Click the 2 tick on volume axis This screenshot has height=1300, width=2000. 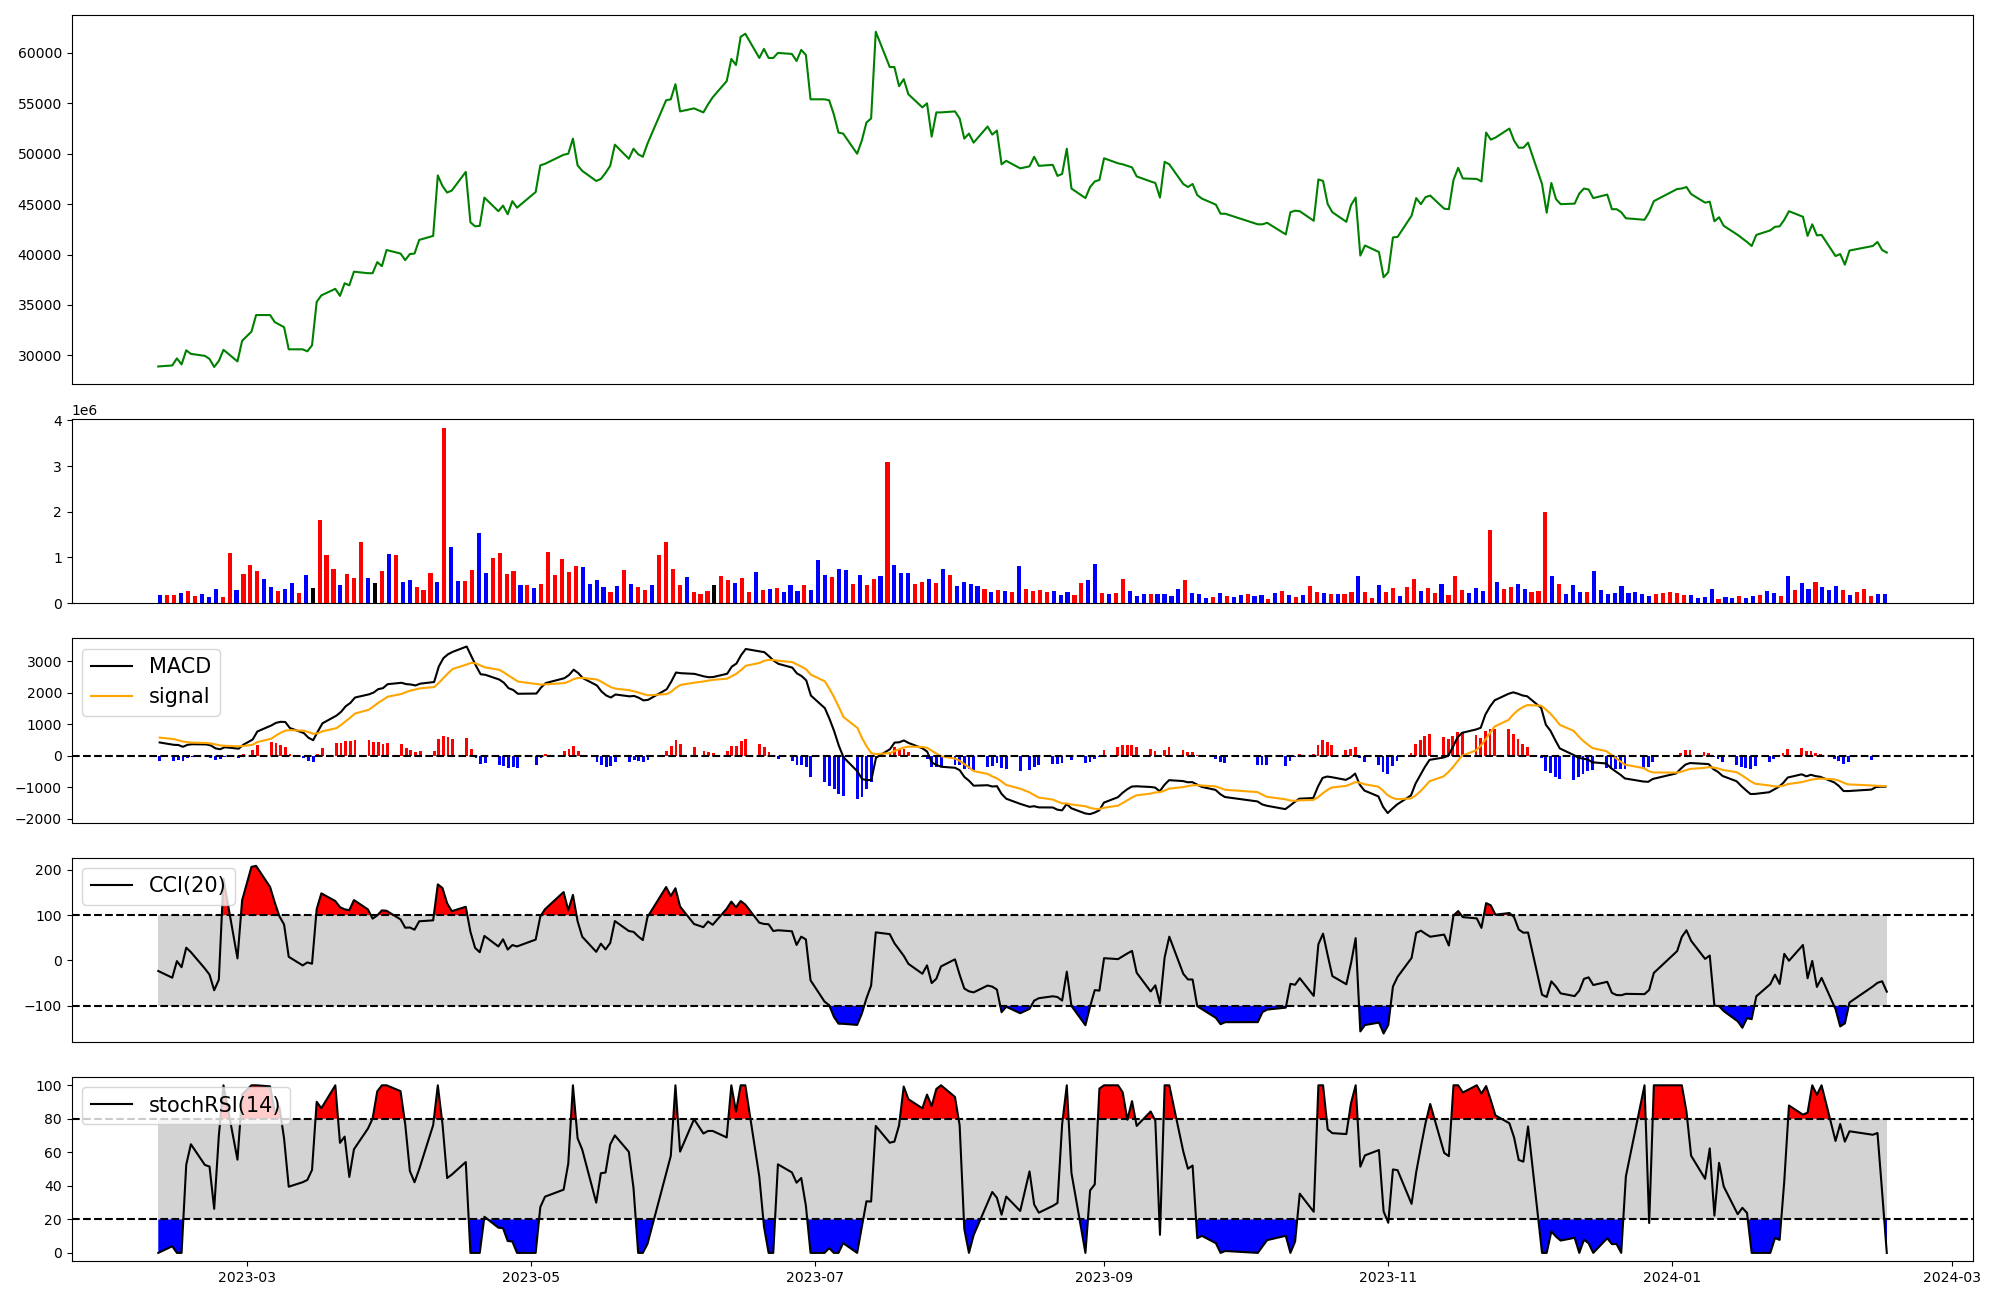point(58,513)
